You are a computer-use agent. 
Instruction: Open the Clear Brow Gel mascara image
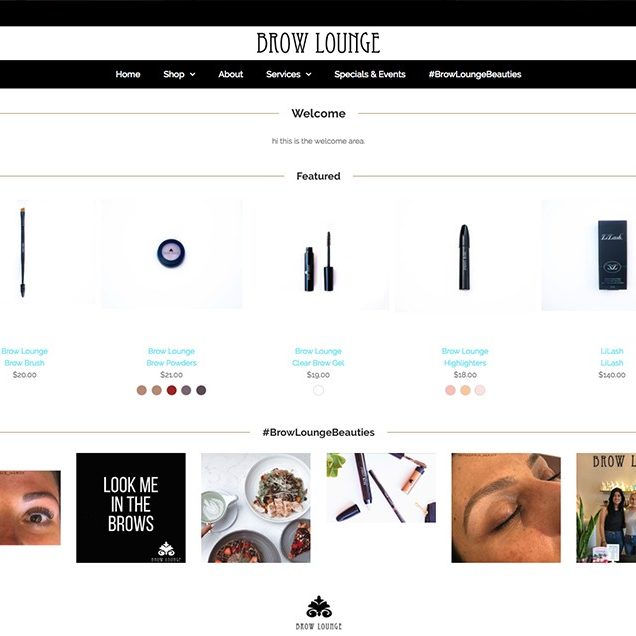[x=318, y=255]
